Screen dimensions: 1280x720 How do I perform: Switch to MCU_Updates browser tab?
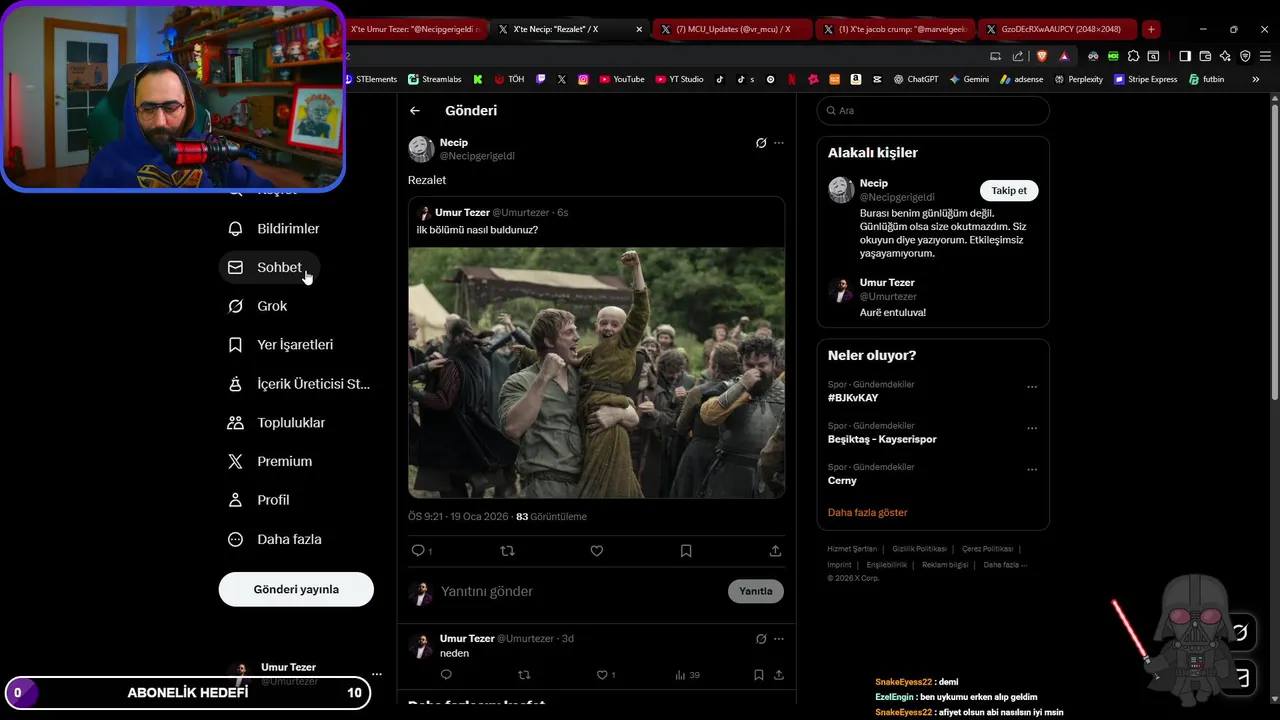pos(733,29)
